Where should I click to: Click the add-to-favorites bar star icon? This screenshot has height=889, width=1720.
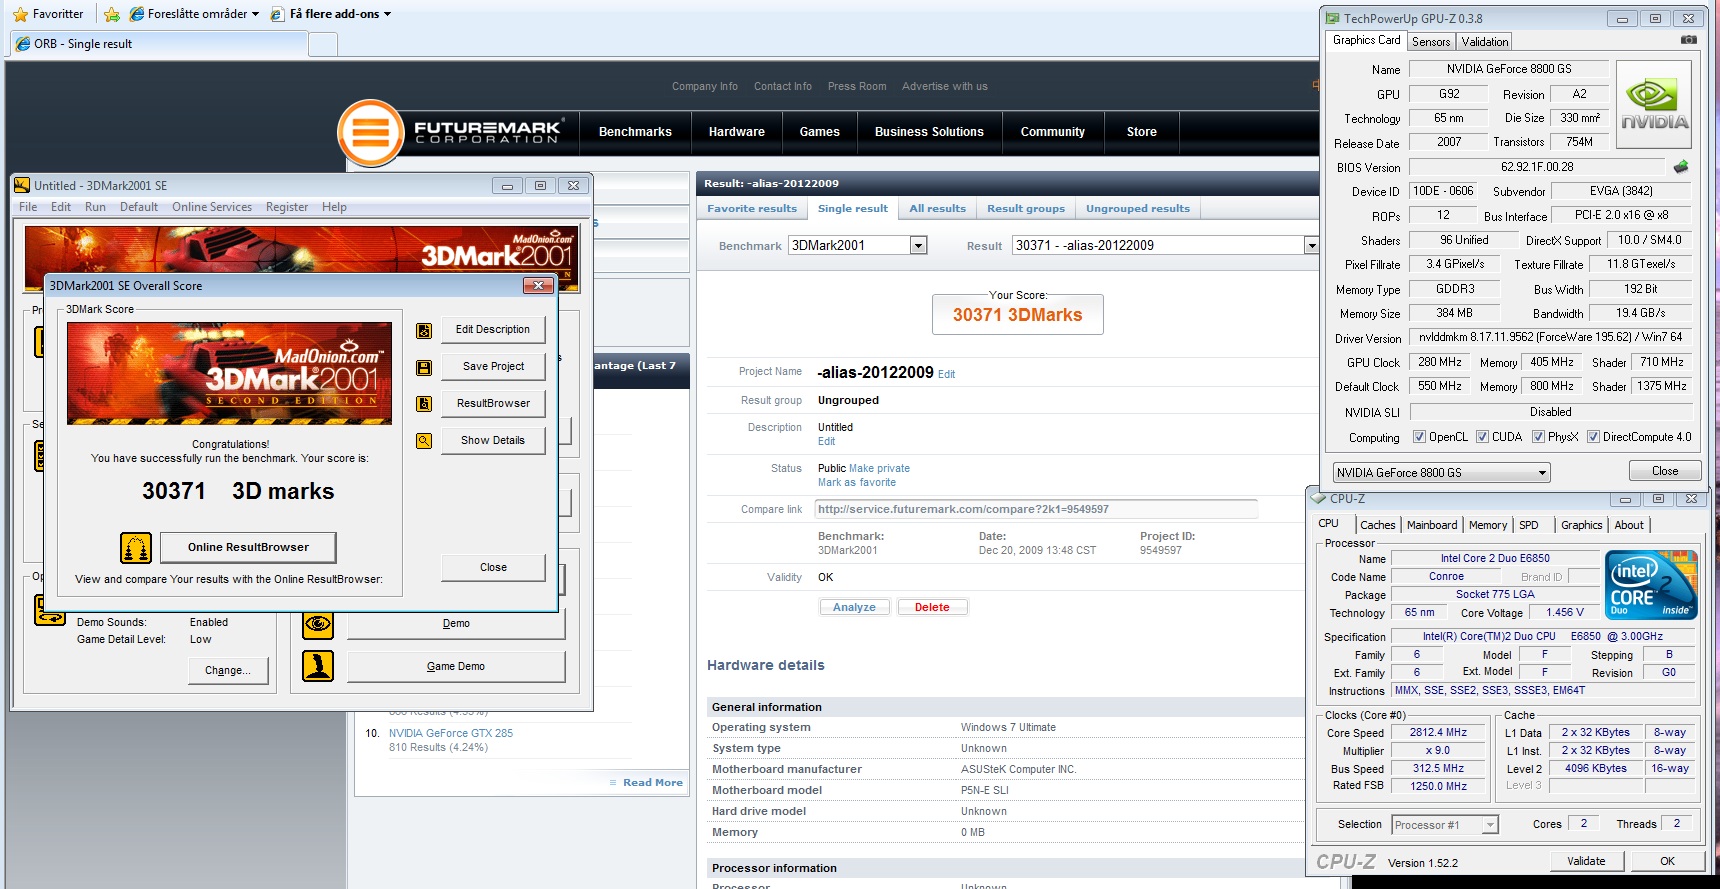point(112,14)
